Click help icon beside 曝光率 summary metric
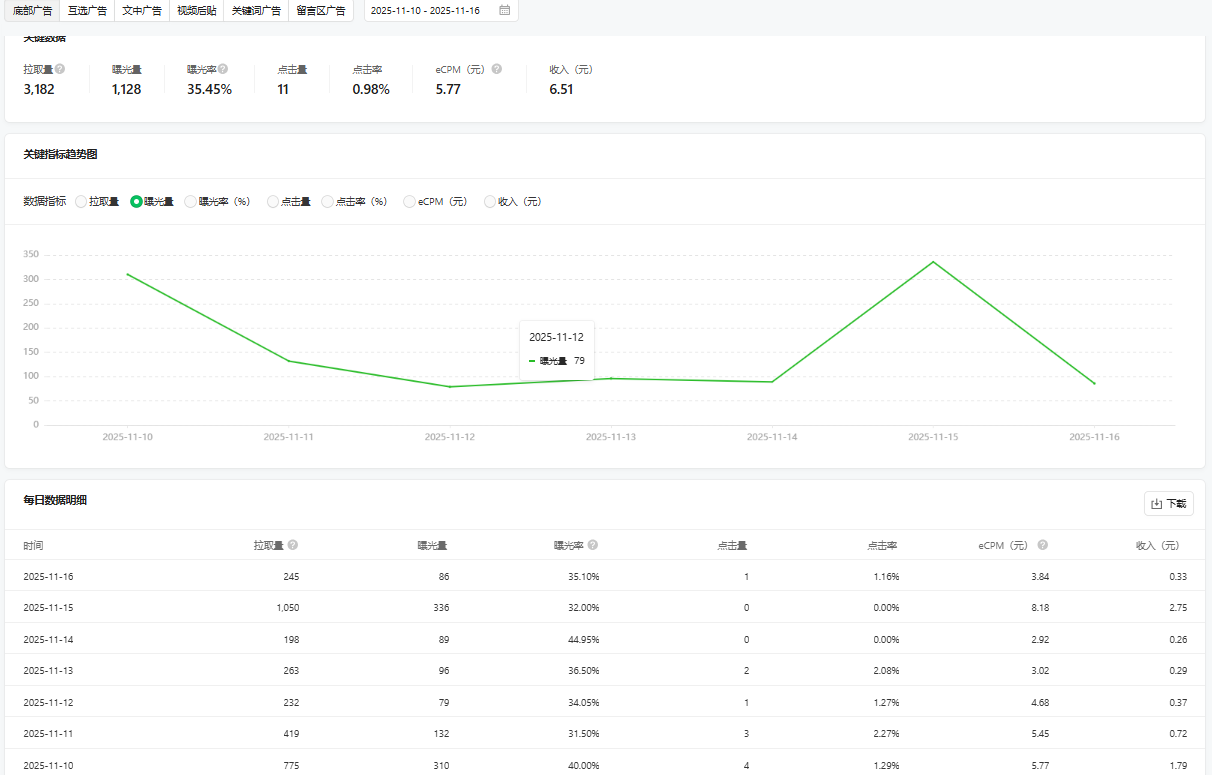The image size is (1212, 775). [x=223, y=70]
